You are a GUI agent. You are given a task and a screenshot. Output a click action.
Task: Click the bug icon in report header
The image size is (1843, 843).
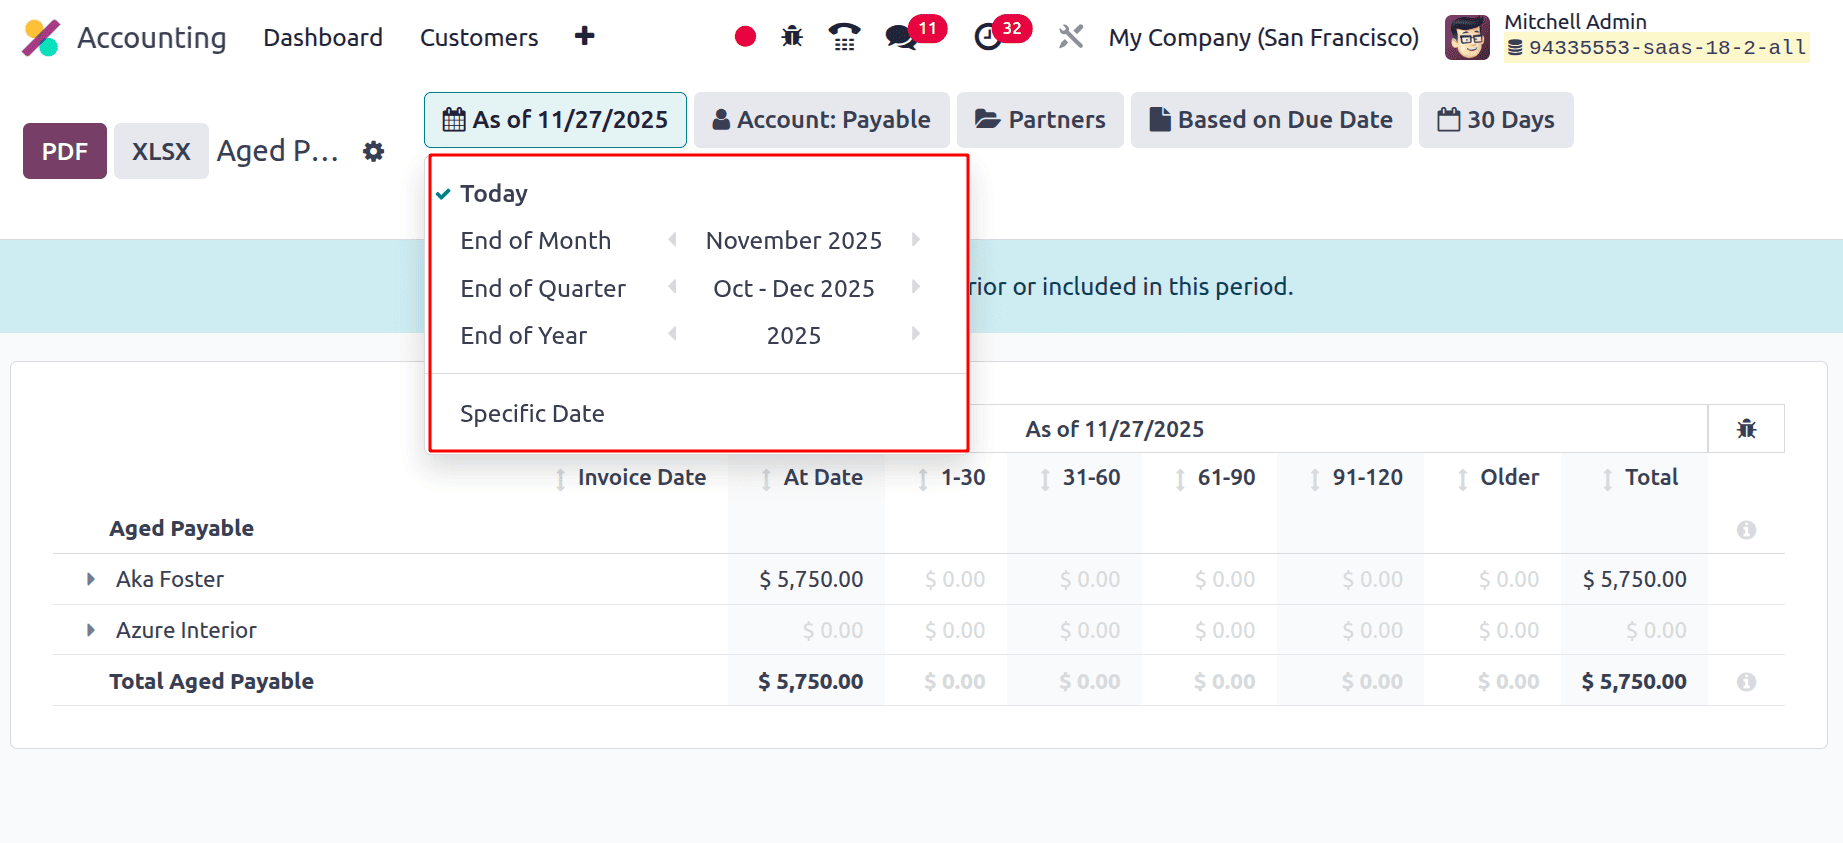[x=1747, y=429]
